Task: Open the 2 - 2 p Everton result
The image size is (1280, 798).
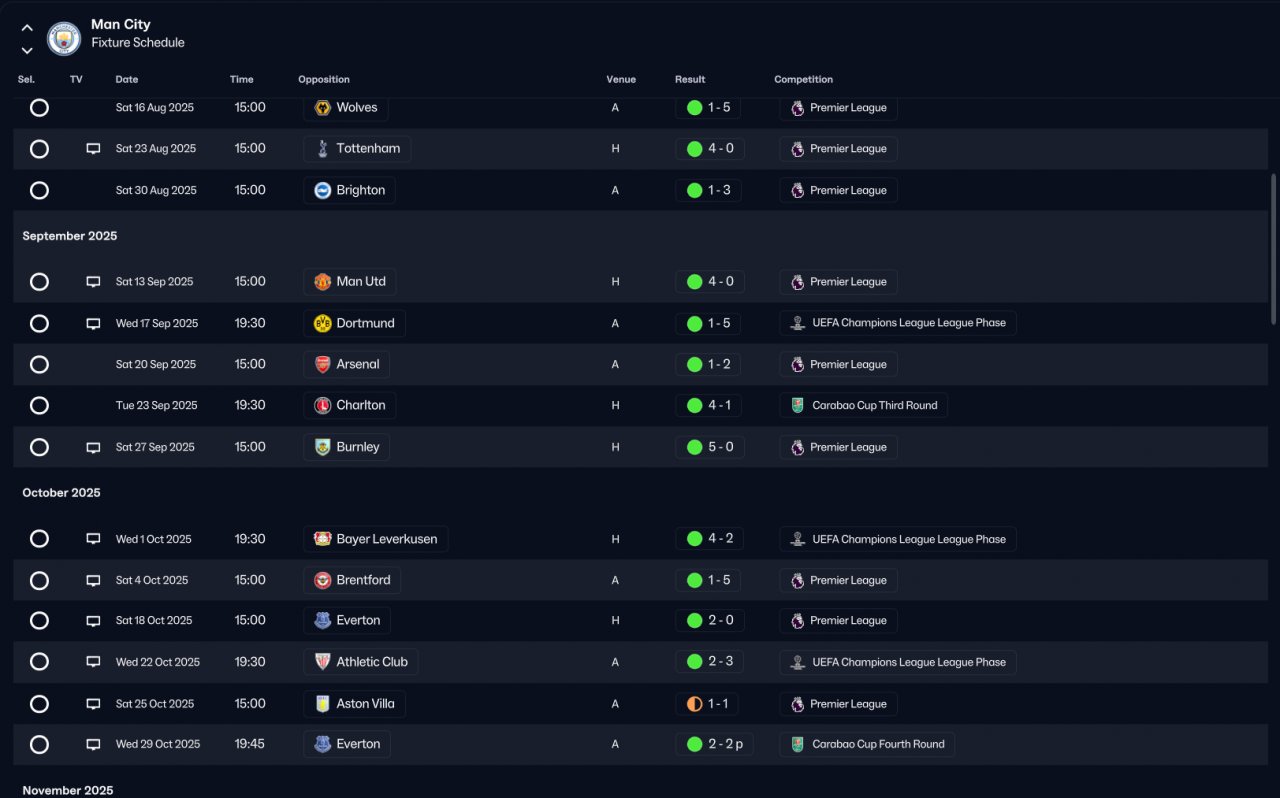Action: (x=717, y=744)
